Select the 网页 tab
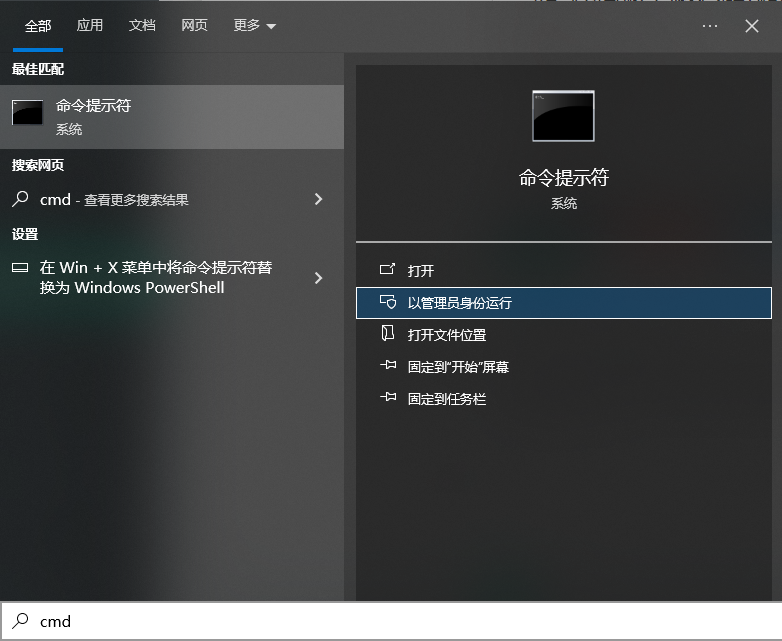 pos(194,26)
